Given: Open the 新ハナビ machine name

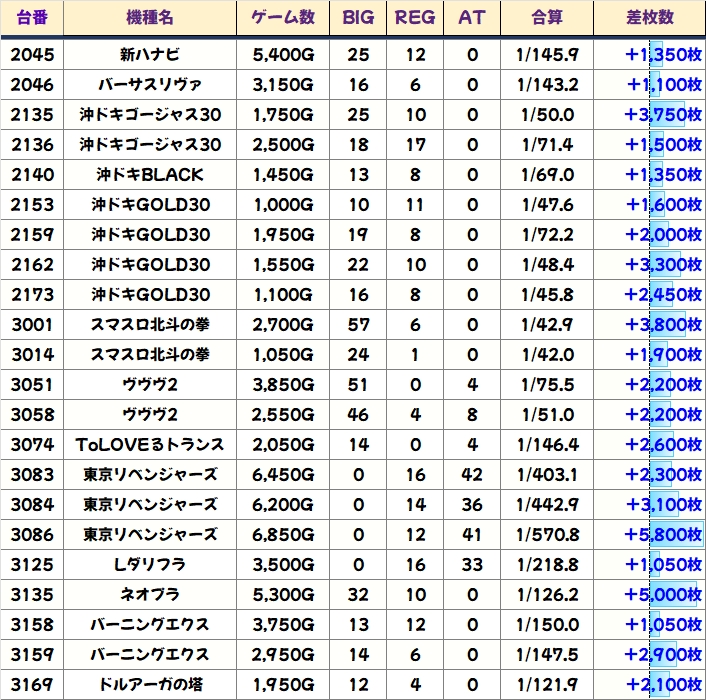Looking at the screenshot, I should [150, 54].
